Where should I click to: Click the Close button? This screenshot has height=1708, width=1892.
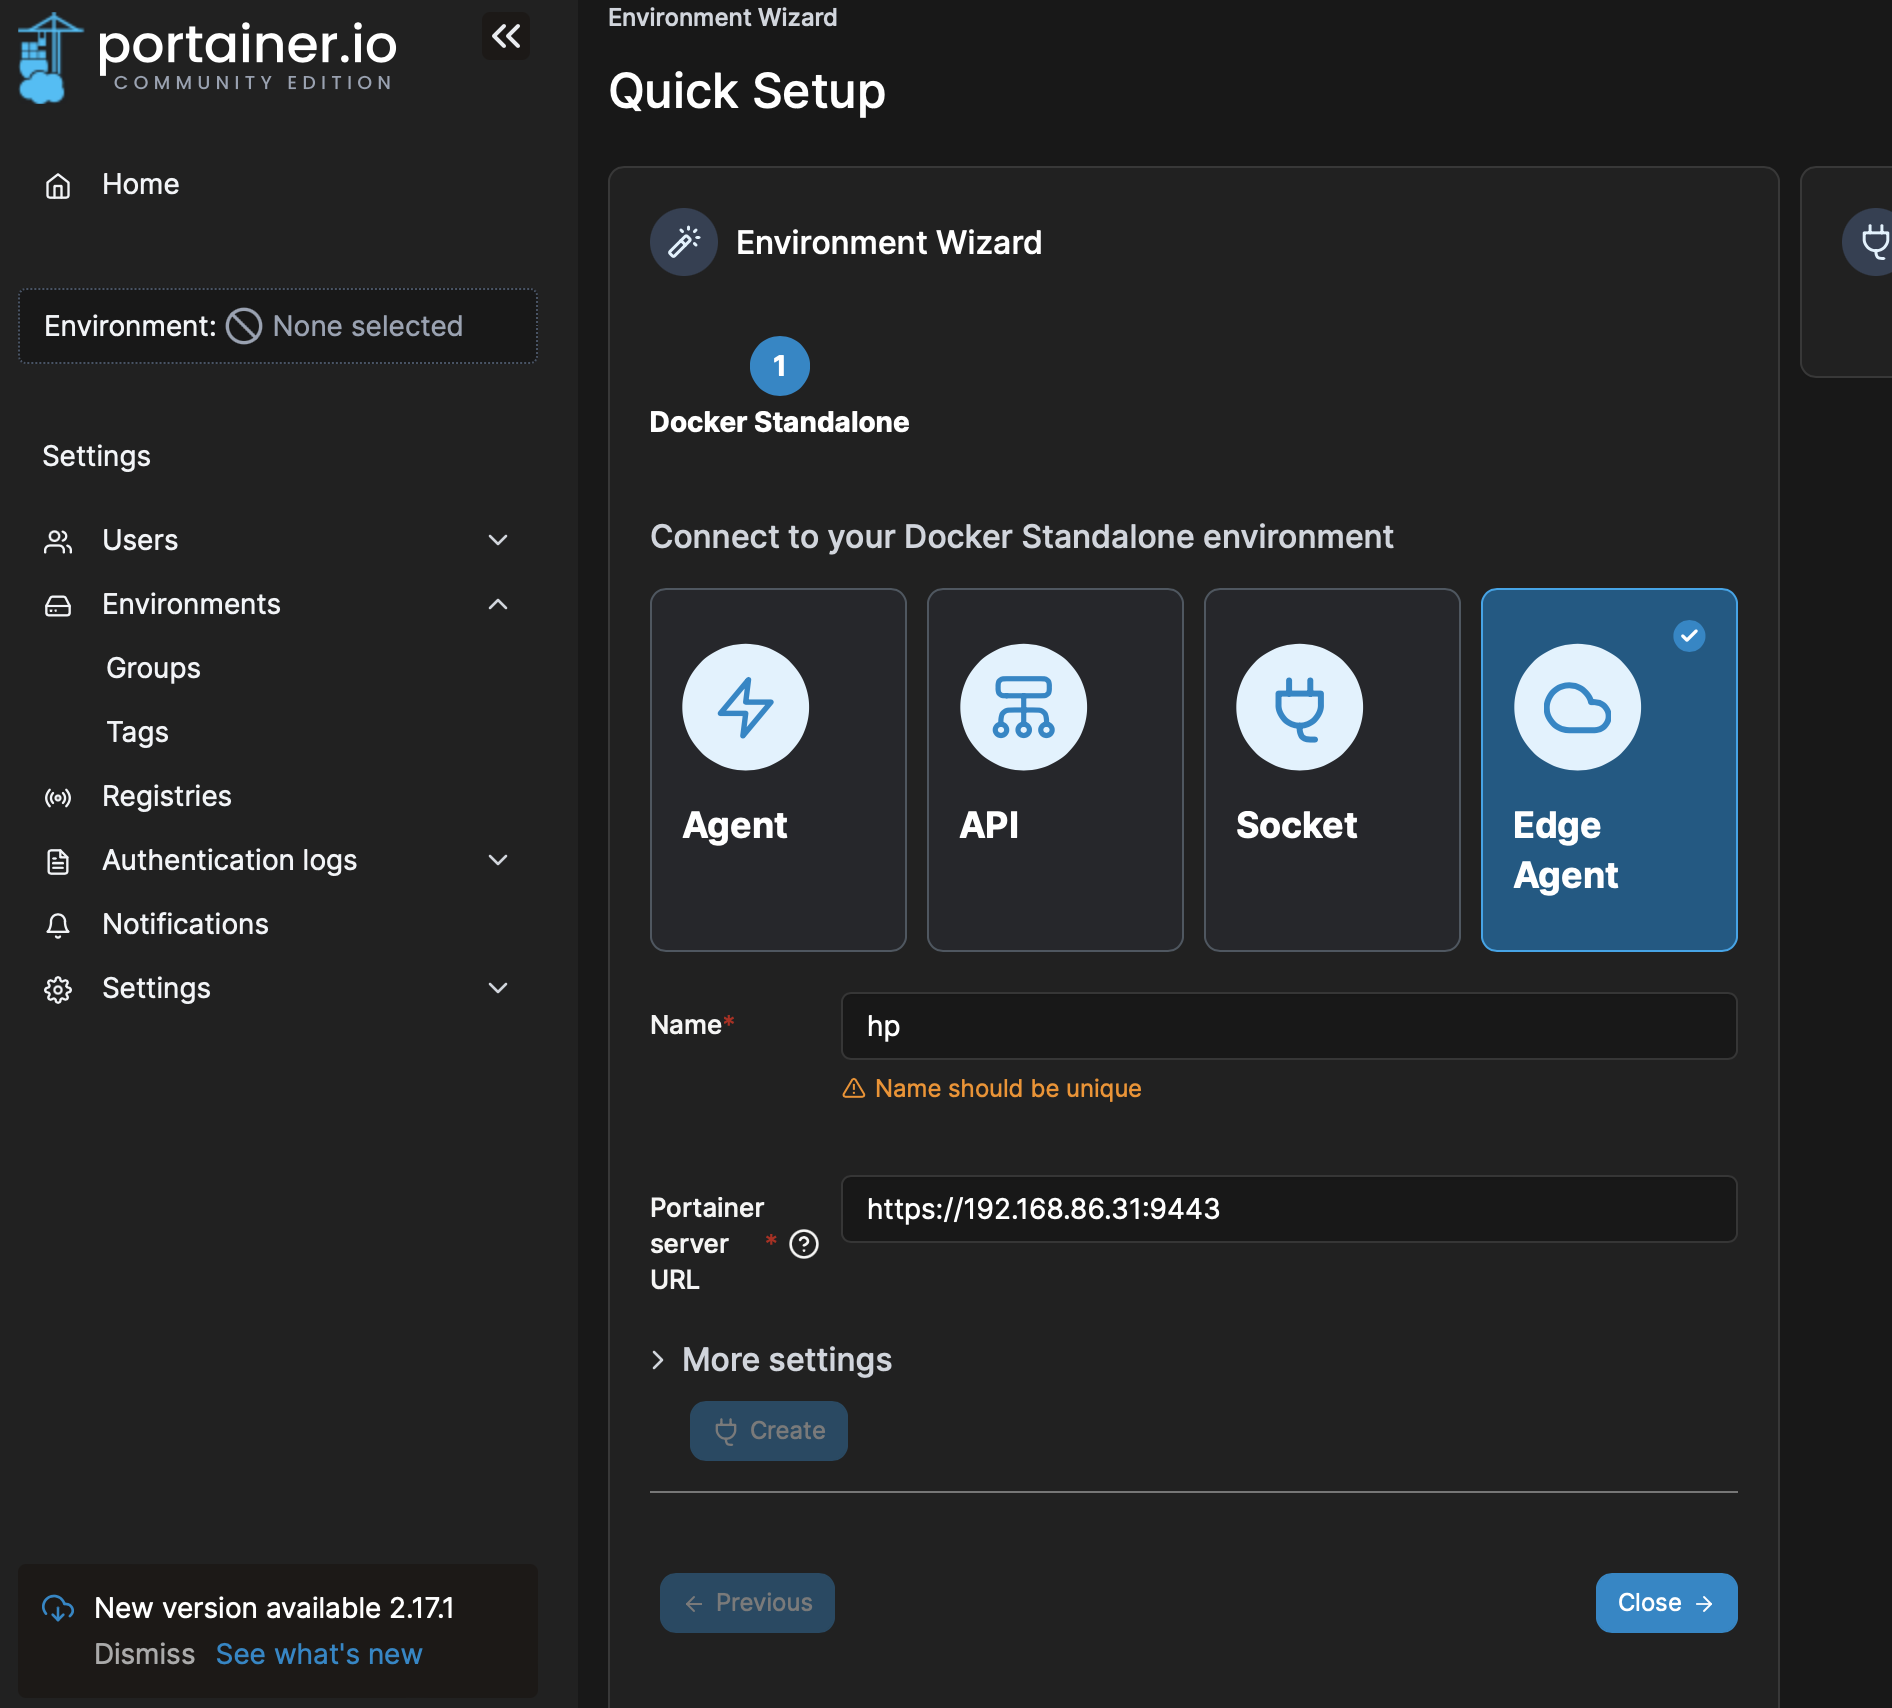coord(1666,1603)
